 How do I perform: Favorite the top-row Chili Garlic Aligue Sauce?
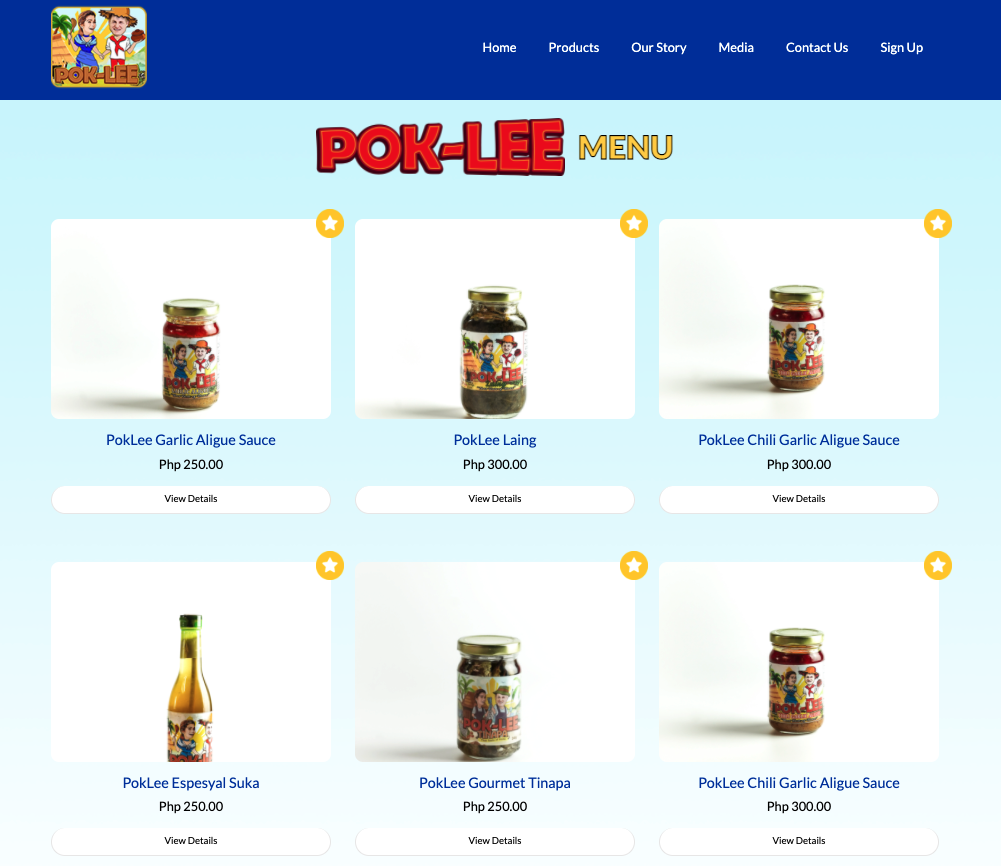click(x=938, y=223)
